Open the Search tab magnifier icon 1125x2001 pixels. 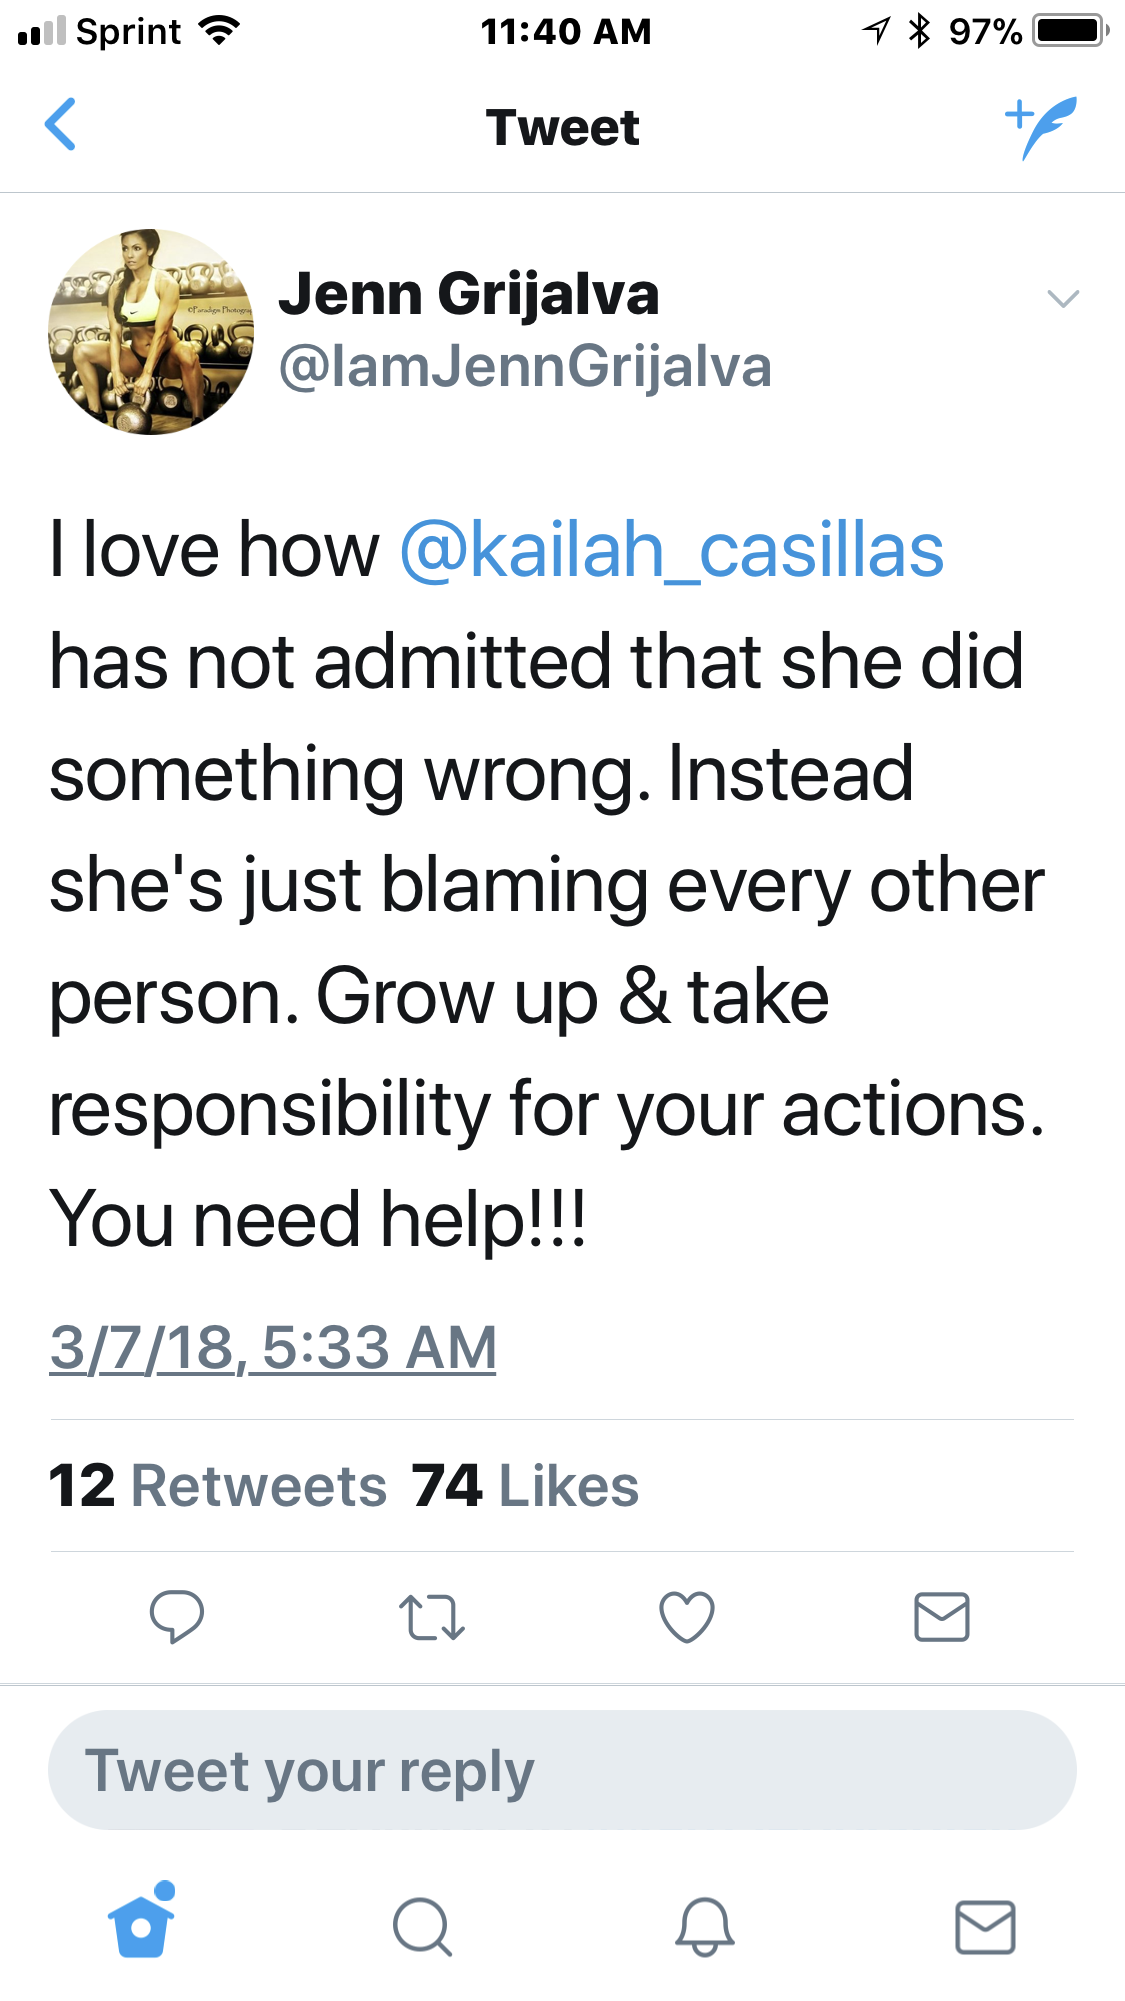tap(423, 1926)
